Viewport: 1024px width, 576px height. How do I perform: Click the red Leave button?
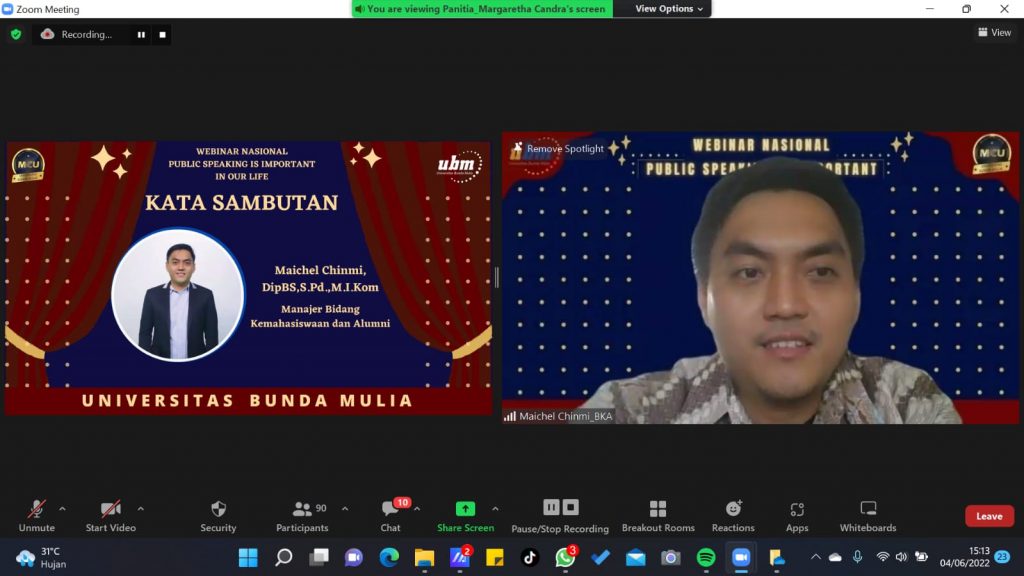click(x=989, y=516)
